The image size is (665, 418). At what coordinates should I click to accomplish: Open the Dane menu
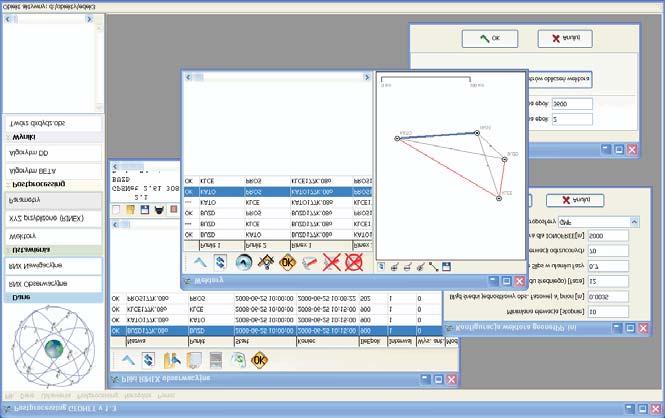pos(28,396)
